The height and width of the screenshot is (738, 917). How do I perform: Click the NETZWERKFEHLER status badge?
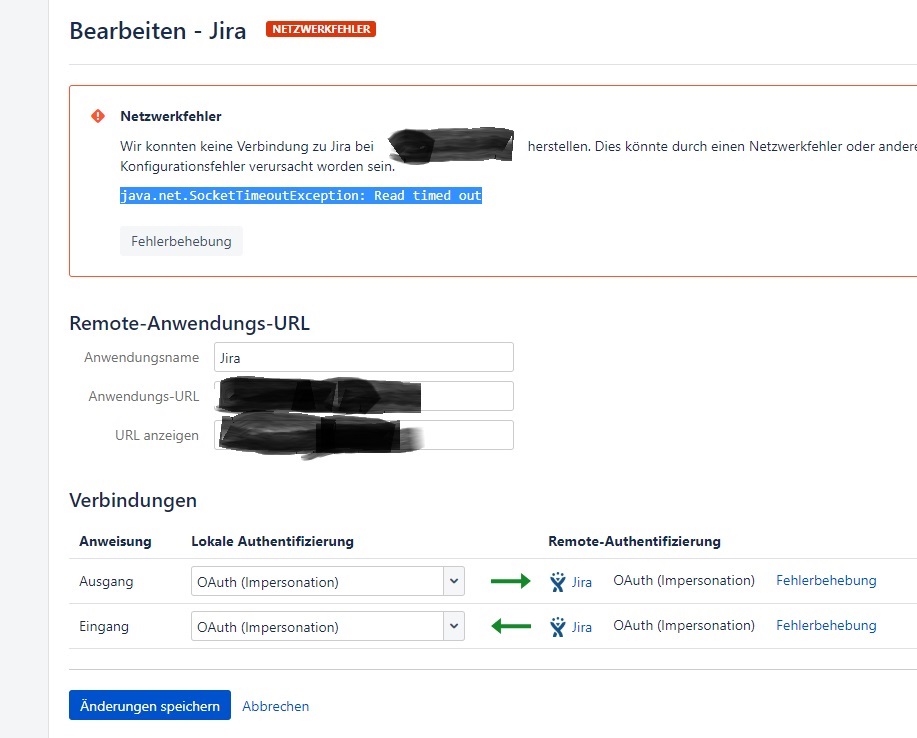(320, 29)
